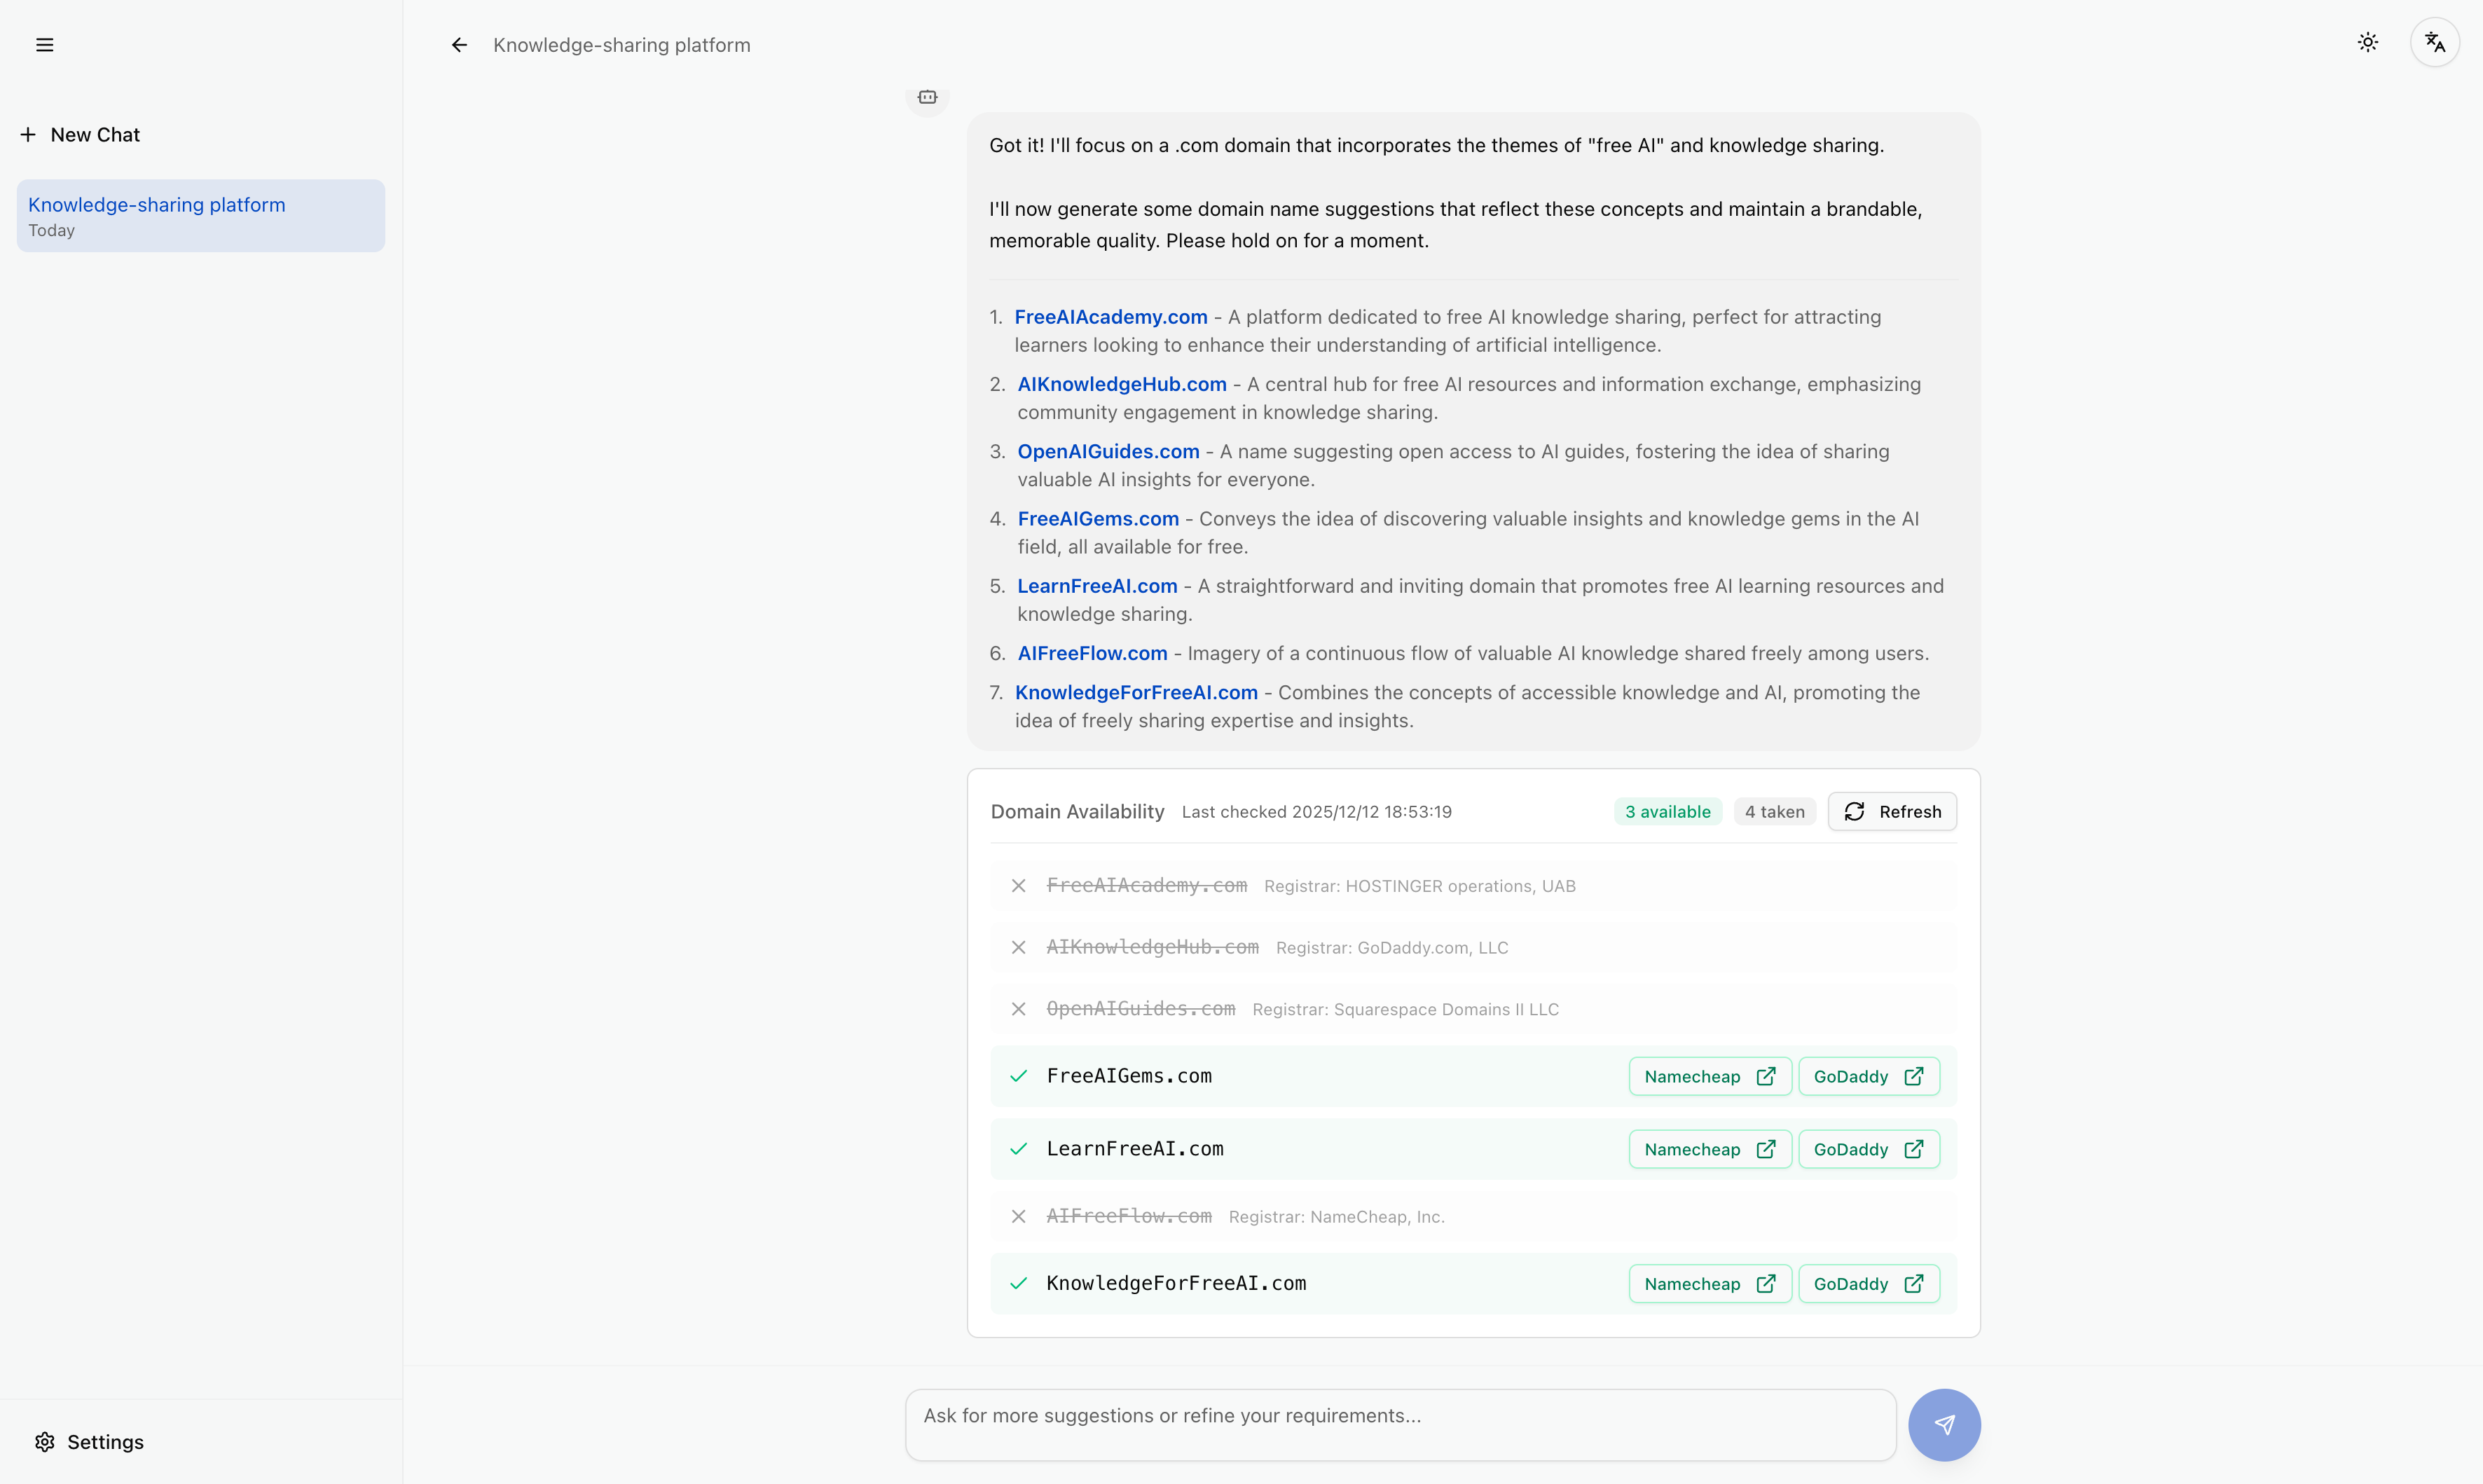
Task: Click the AIFreeFlow.com suggestion link
Action: 1092,653
